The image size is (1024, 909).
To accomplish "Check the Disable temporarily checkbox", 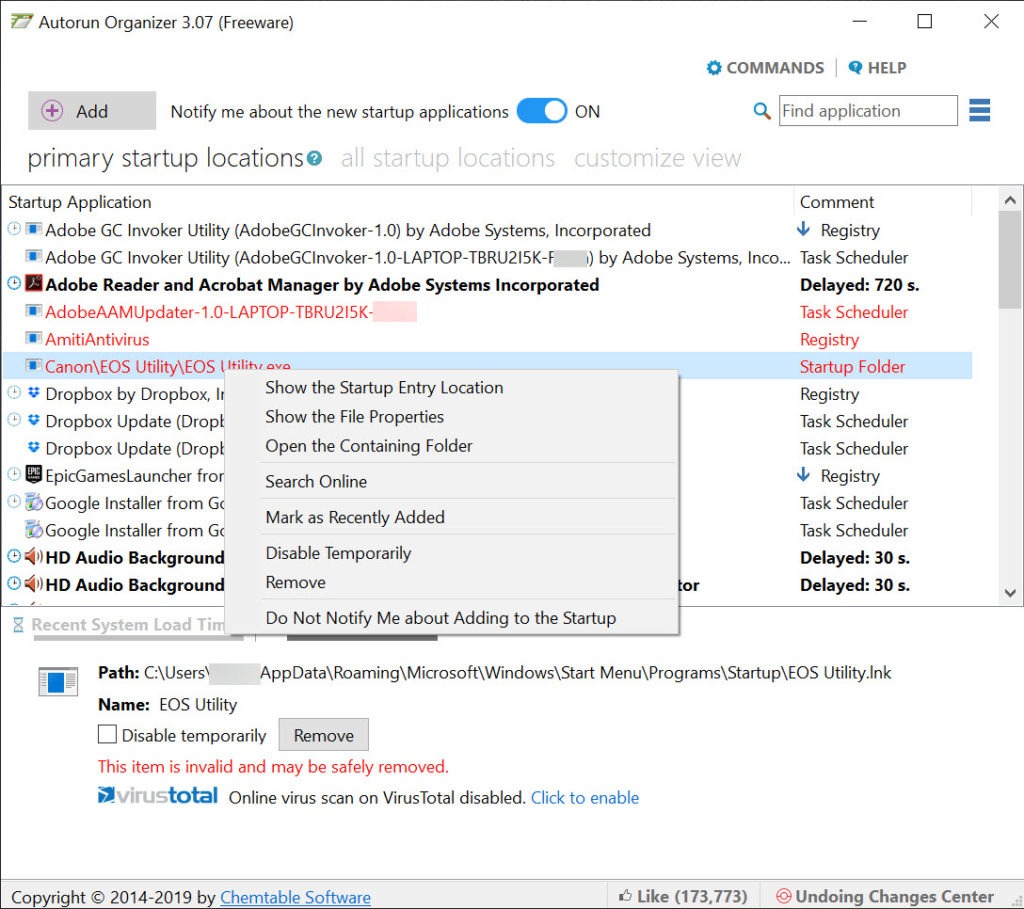I will click(107, 735).
